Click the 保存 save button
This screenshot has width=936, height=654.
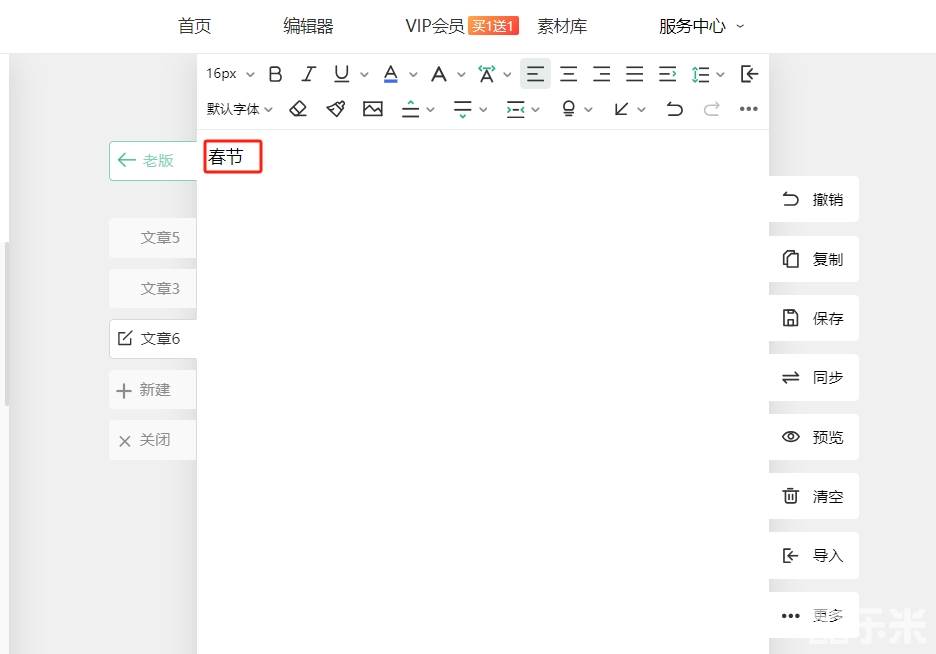click(814, 318)
